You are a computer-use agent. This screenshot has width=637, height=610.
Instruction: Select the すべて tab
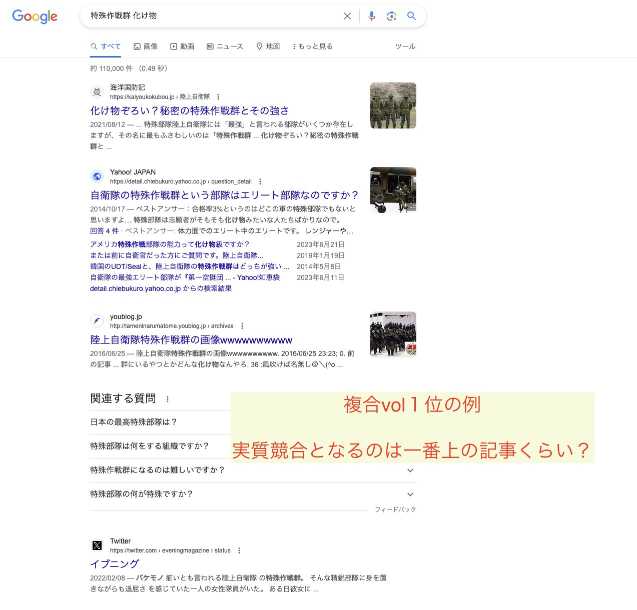coord(106,46)
